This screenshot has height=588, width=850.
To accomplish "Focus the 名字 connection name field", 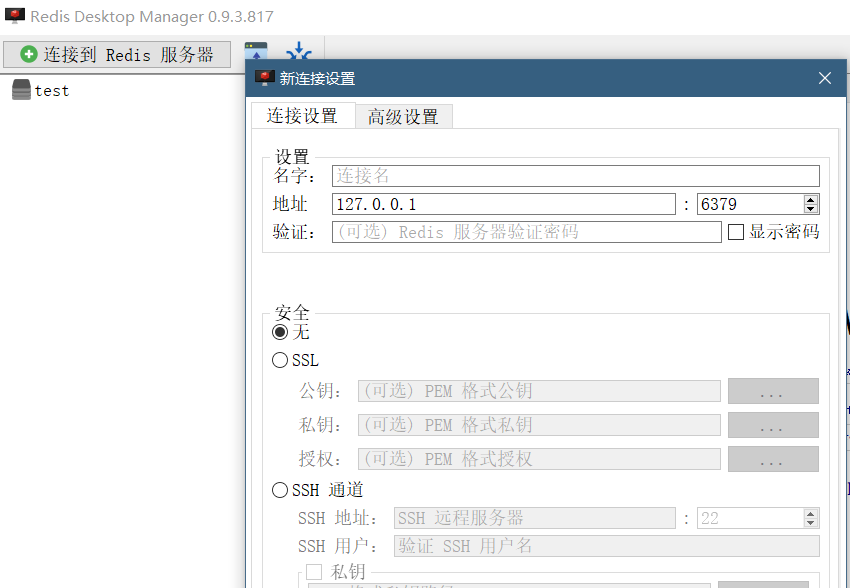I will (x=576, y=176).
